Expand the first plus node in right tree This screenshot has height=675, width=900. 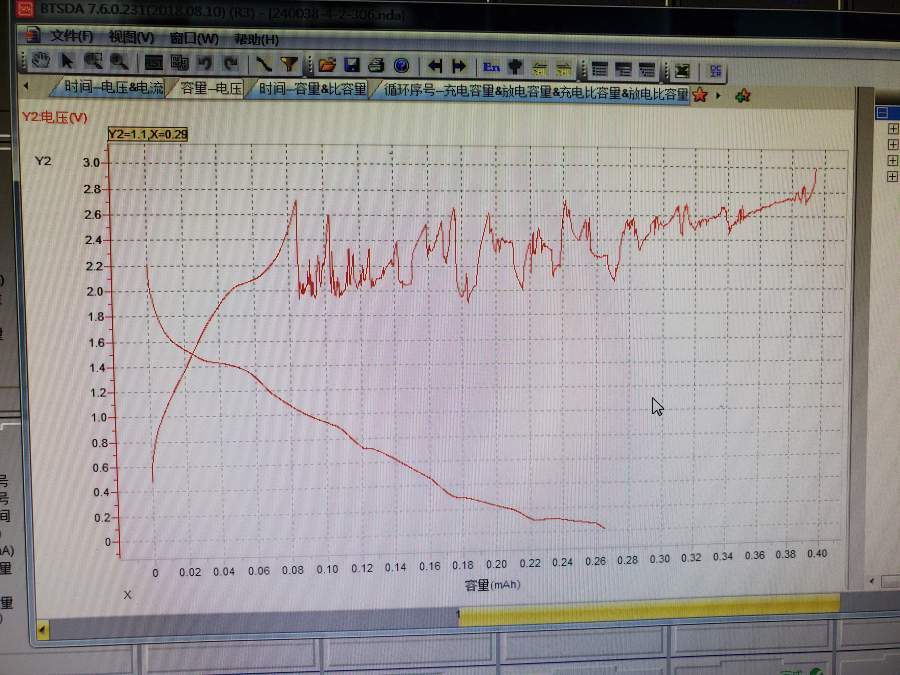[893, 129]
